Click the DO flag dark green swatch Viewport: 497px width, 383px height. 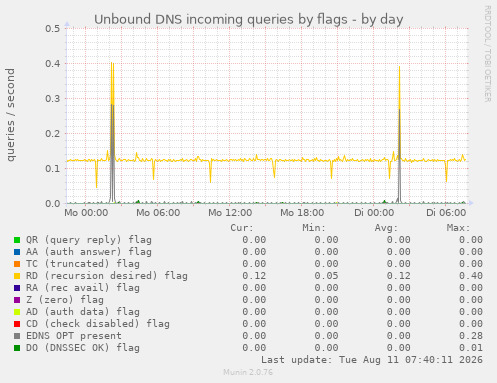(x=17, y=348)
